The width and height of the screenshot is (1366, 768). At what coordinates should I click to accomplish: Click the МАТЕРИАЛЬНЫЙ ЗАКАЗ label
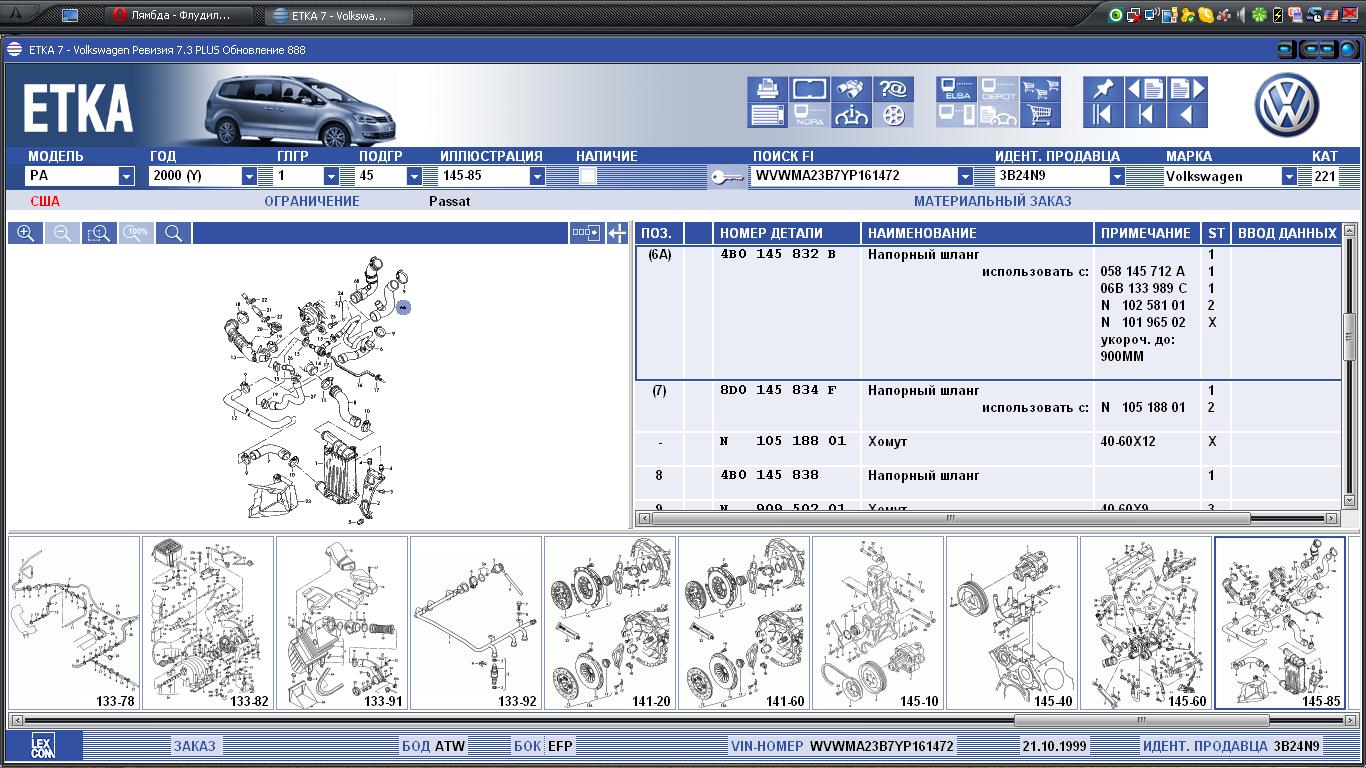[992, 201]
